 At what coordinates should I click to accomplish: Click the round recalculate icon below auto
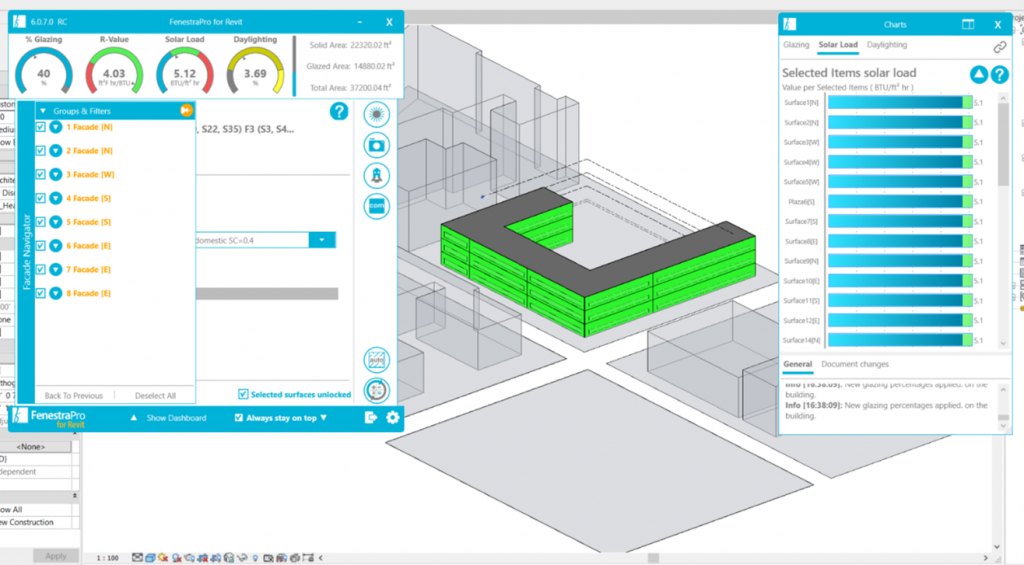tap(376, 391)
